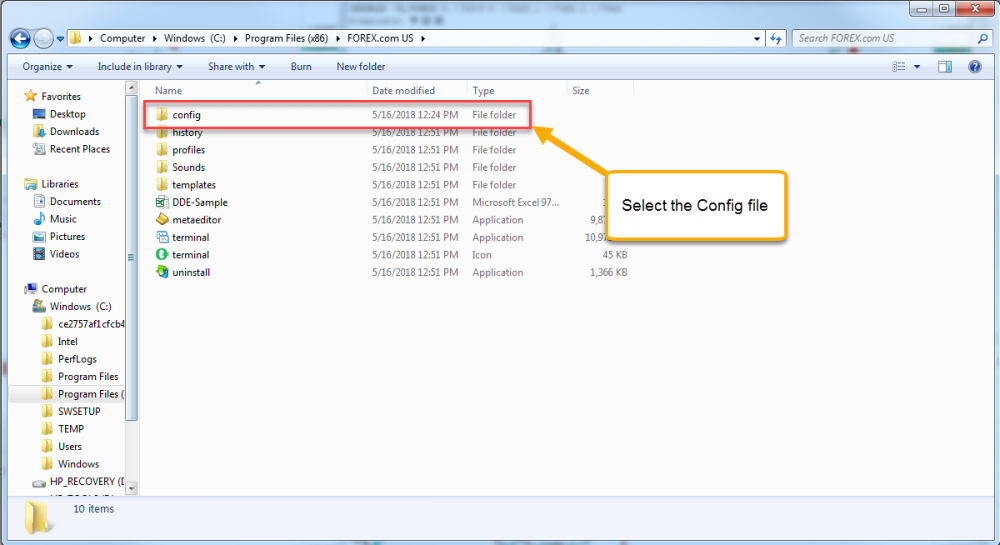This screenshot has height=545, width=1000.
Task: Click Favorites in the navigation pane
Action: coord(61,96)
